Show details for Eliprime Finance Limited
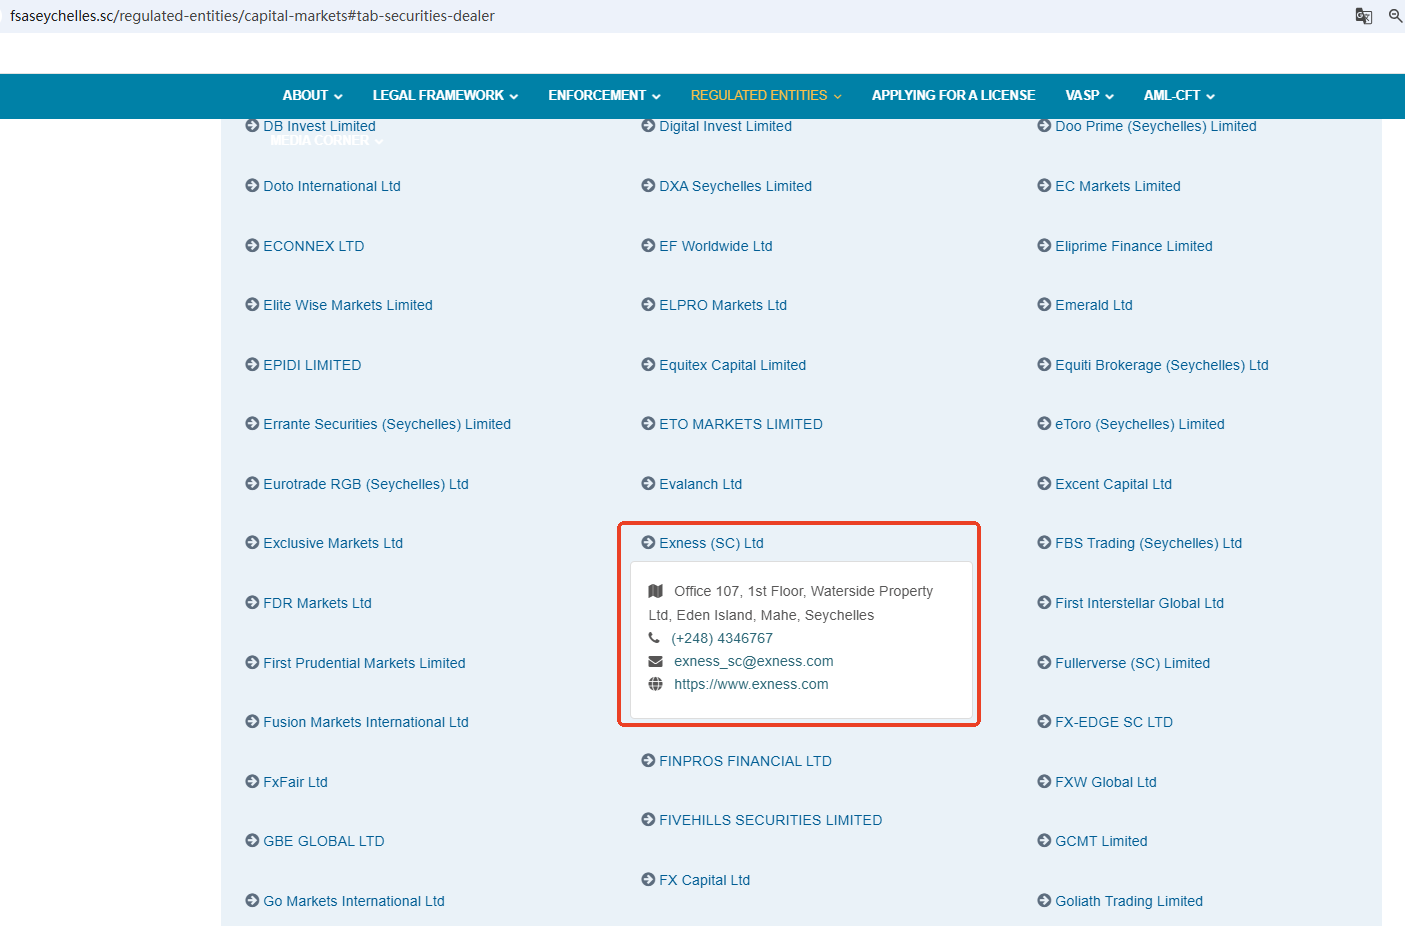Image resolution: width=1405 pixels, height=926 pixels. click(1133, 246)
